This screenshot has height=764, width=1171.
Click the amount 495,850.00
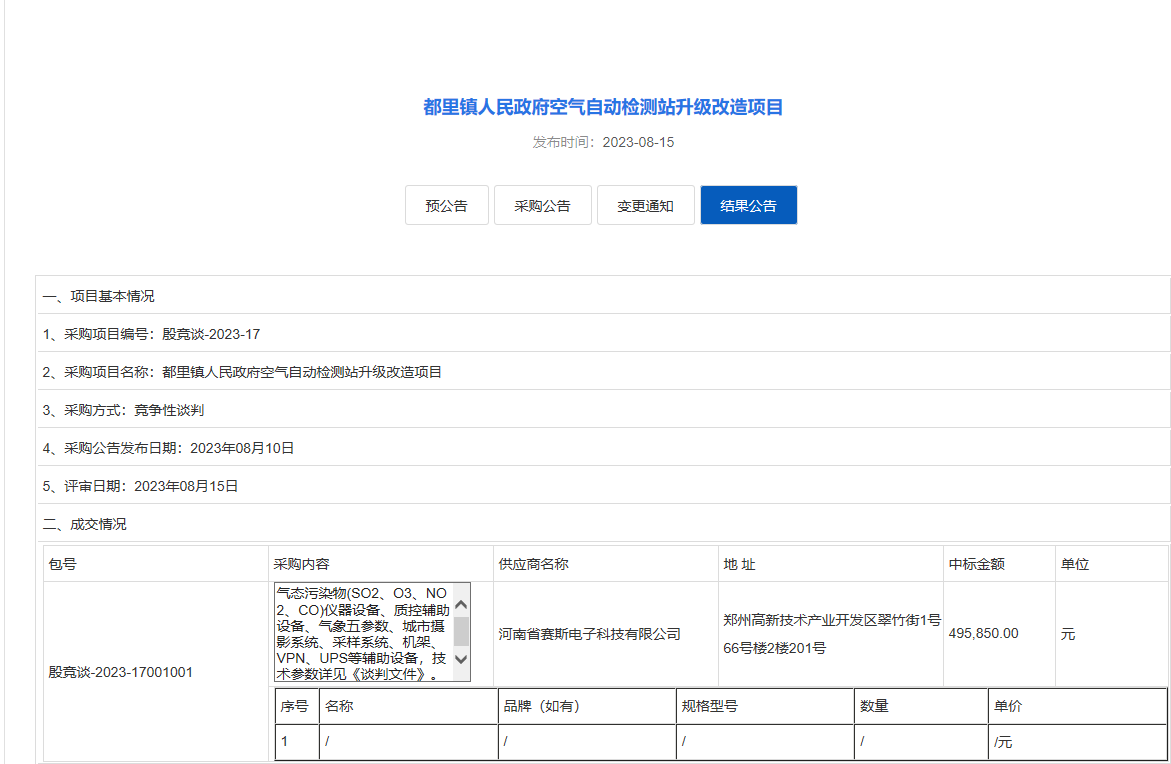point(984,633)
